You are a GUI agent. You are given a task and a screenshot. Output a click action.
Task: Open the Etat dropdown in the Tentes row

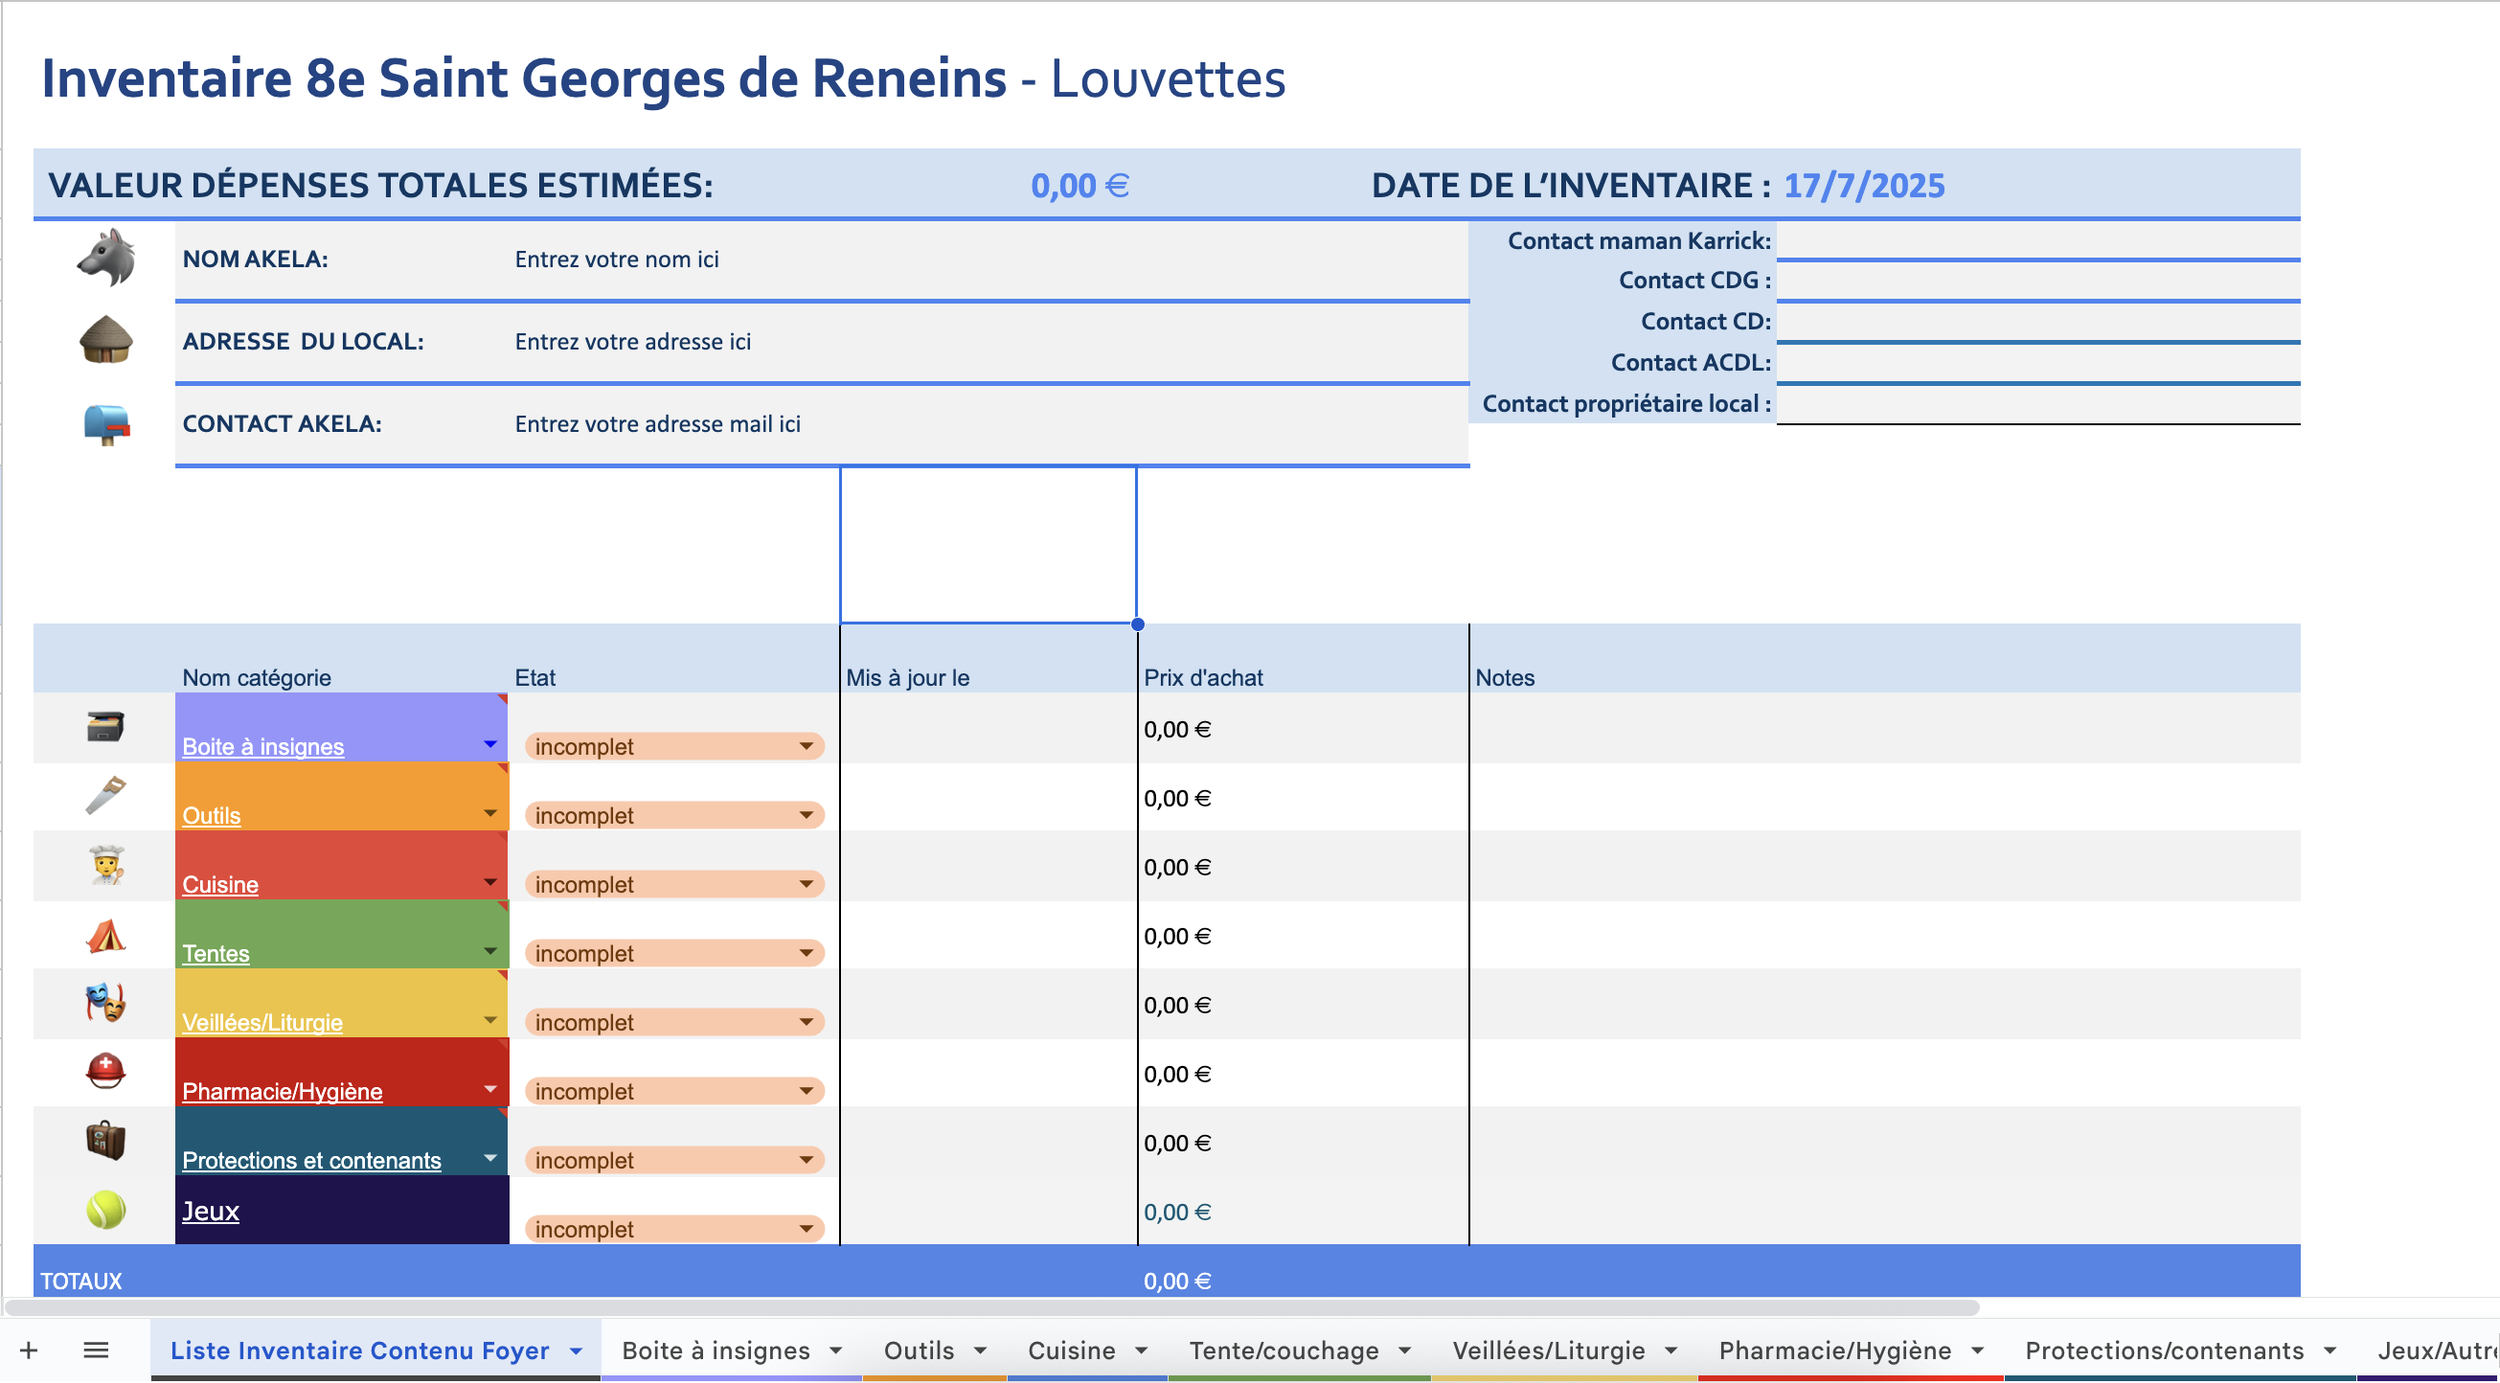pos(675,954)
